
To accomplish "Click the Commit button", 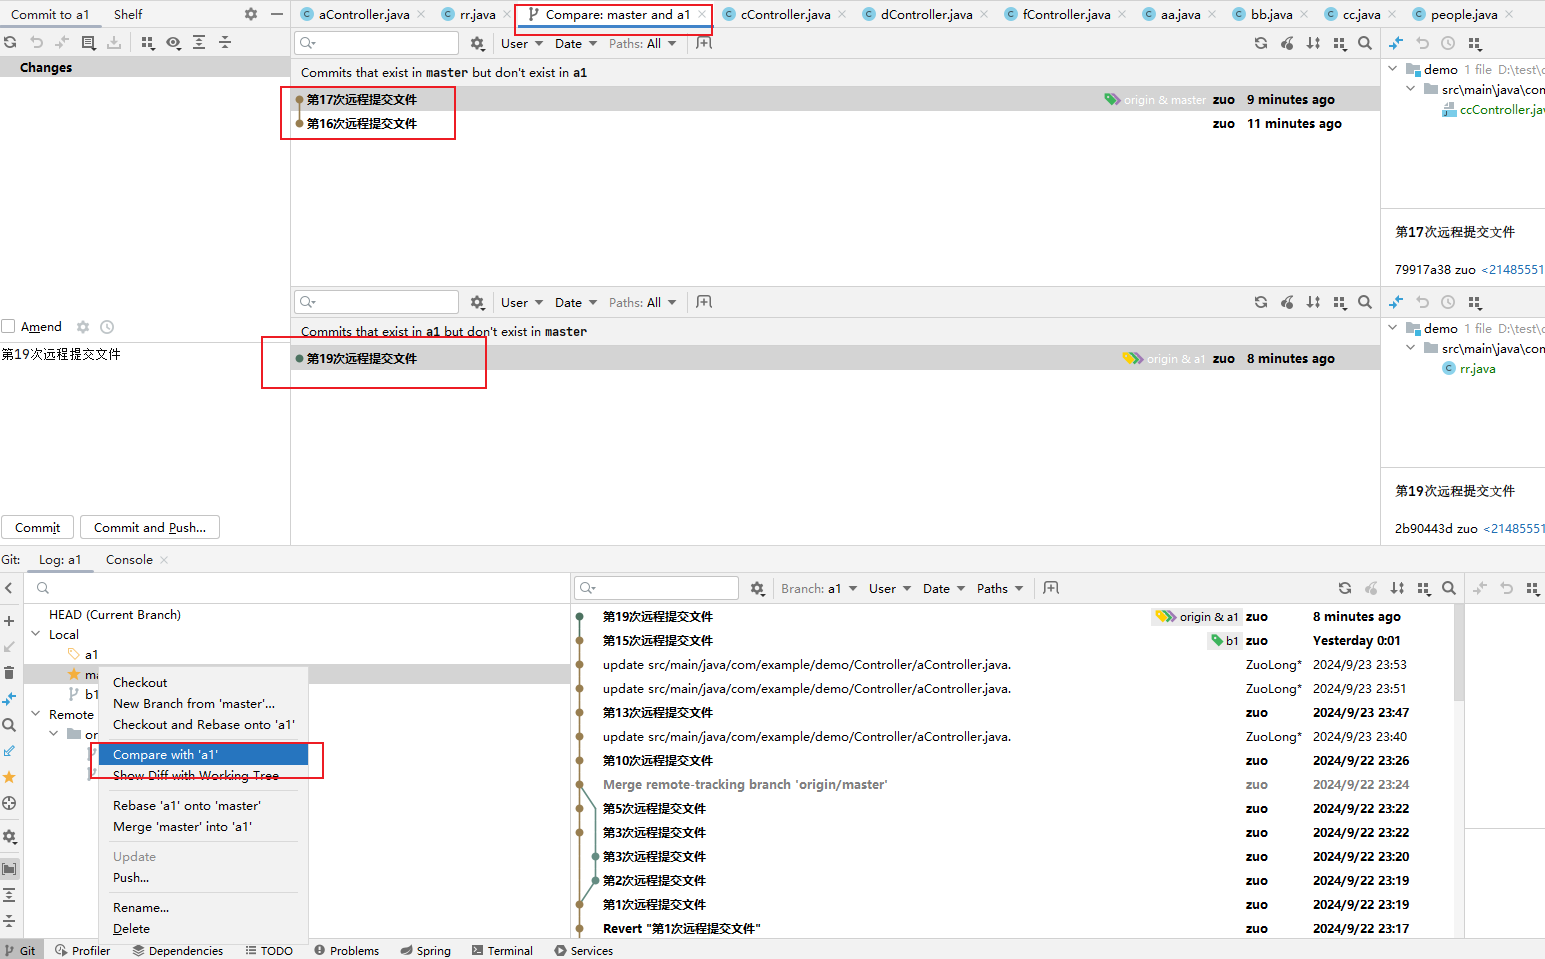I will [x=38, y=527].
